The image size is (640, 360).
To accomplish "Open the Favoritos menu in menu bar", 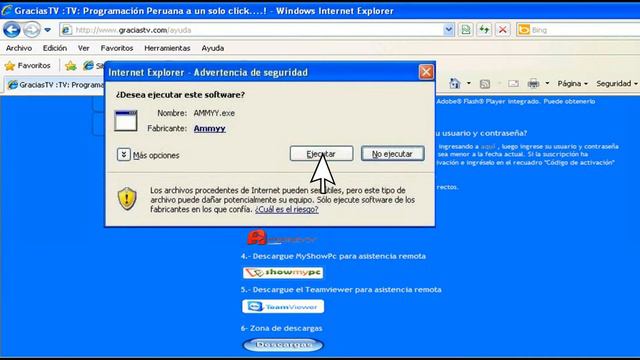I will point(117,48).
